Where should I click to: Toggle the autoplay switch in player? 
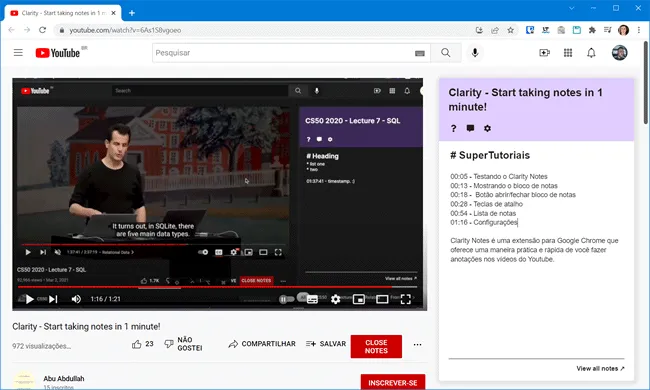point(286,299)
